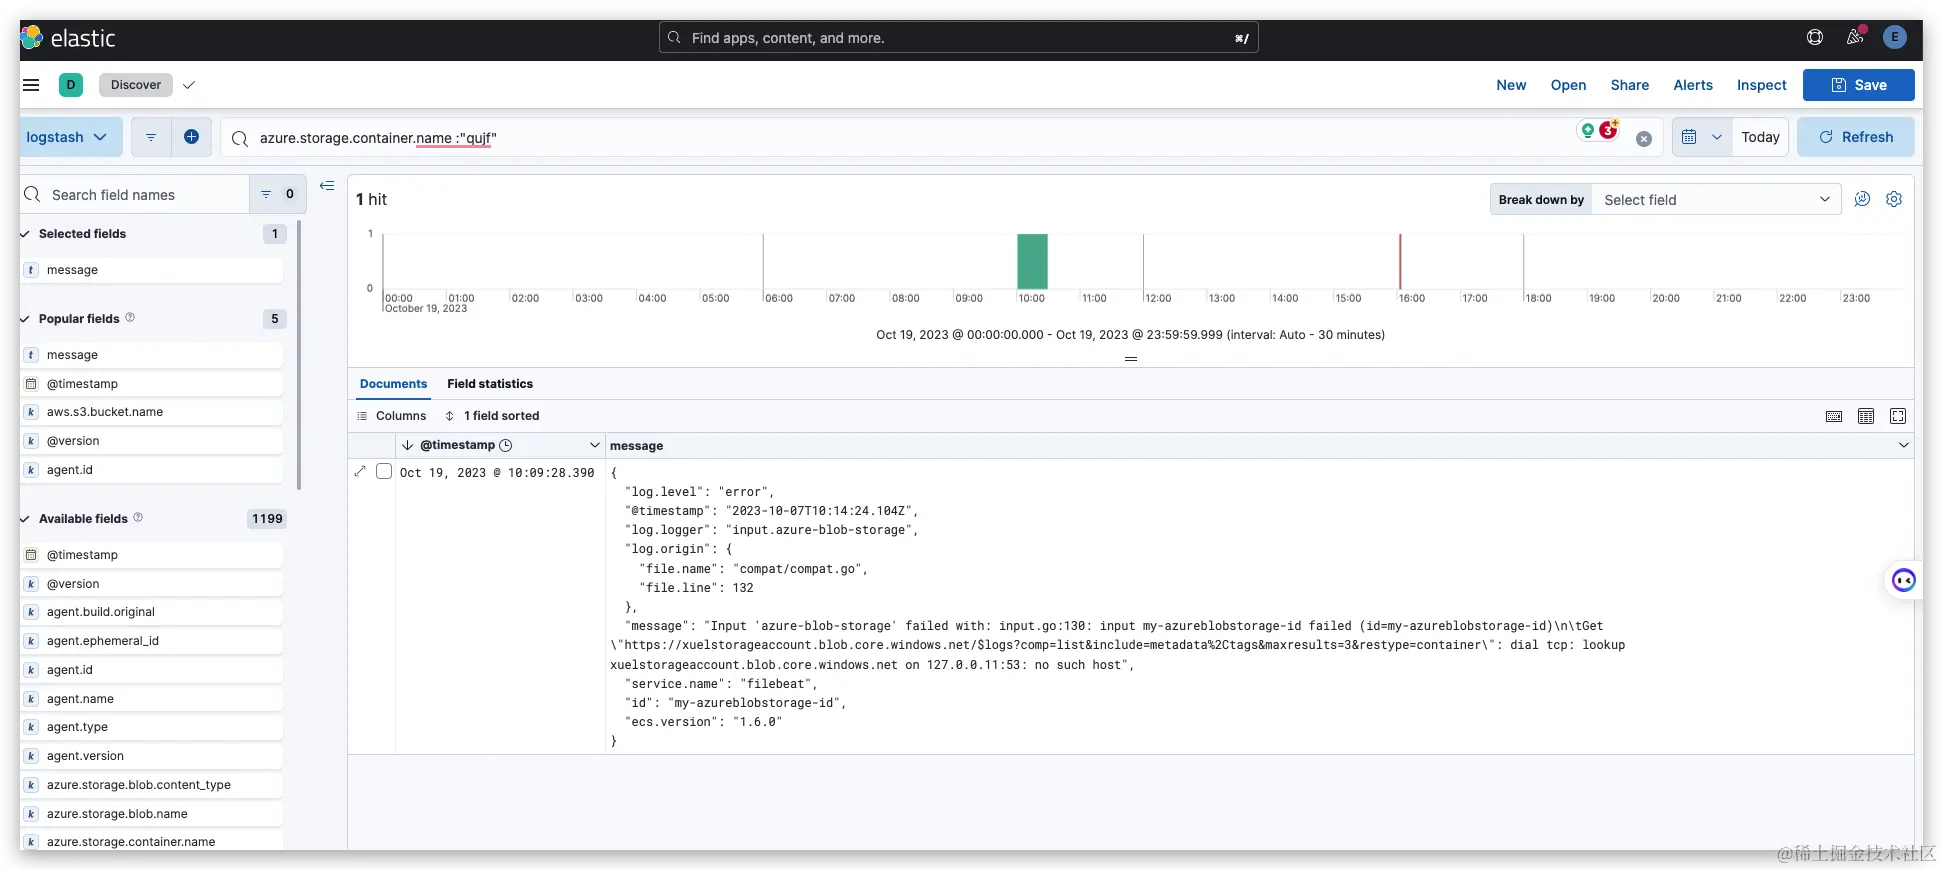This screenshot has height=870, width=1943.
Task: Select agent.ephemeral_id field
Action: (152, 641)
